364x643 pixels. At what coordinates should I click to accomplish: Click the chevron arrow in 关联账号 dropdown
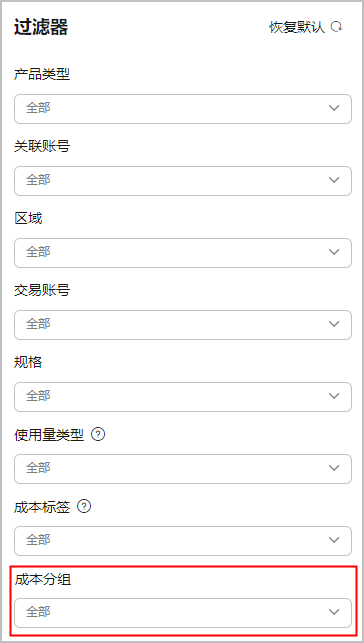(x=334, y=180)
